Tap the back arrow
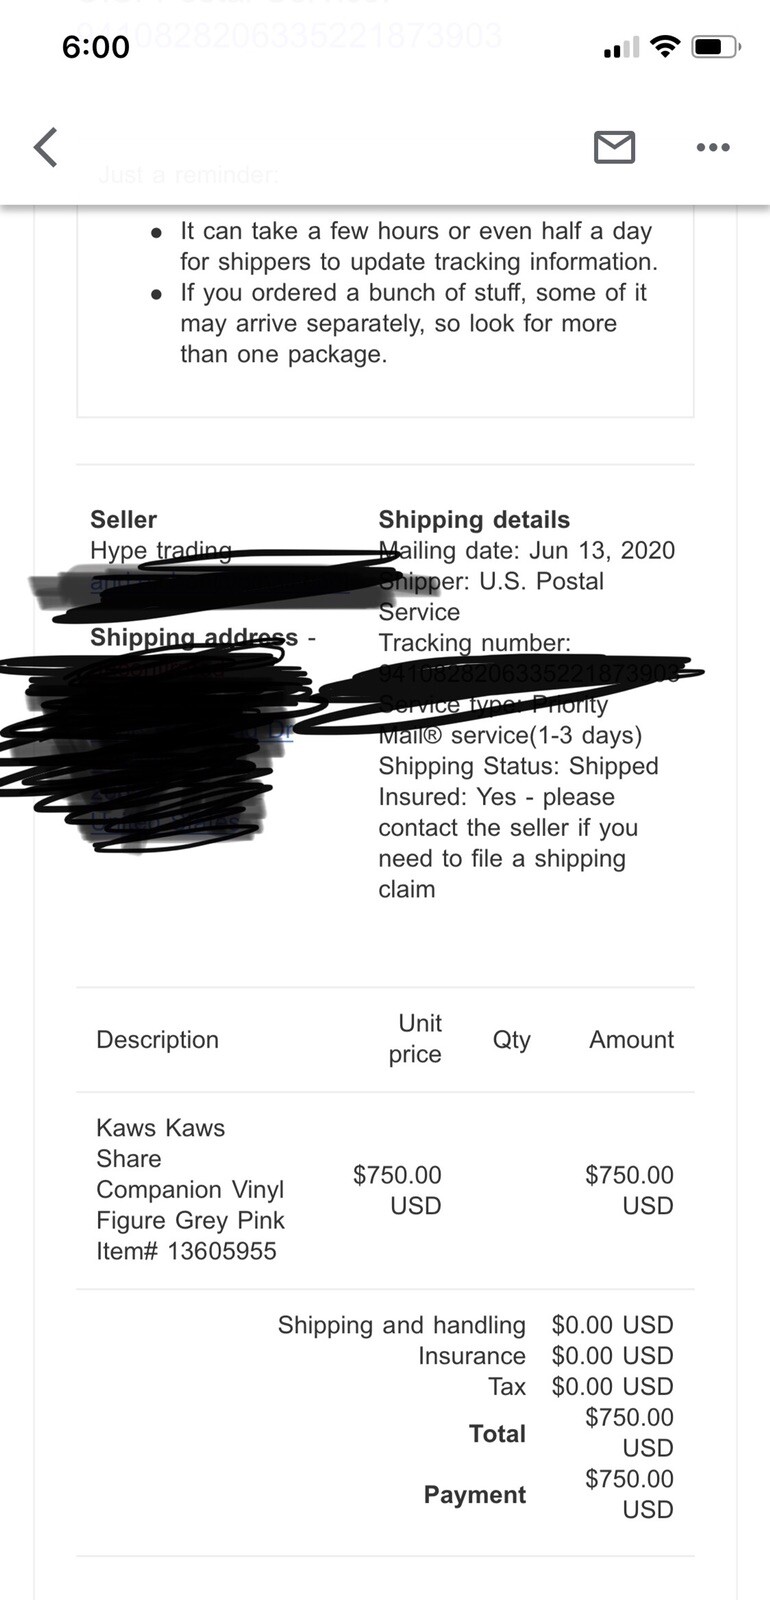Viewport: 770px width, 1600px height. point(46,147)
